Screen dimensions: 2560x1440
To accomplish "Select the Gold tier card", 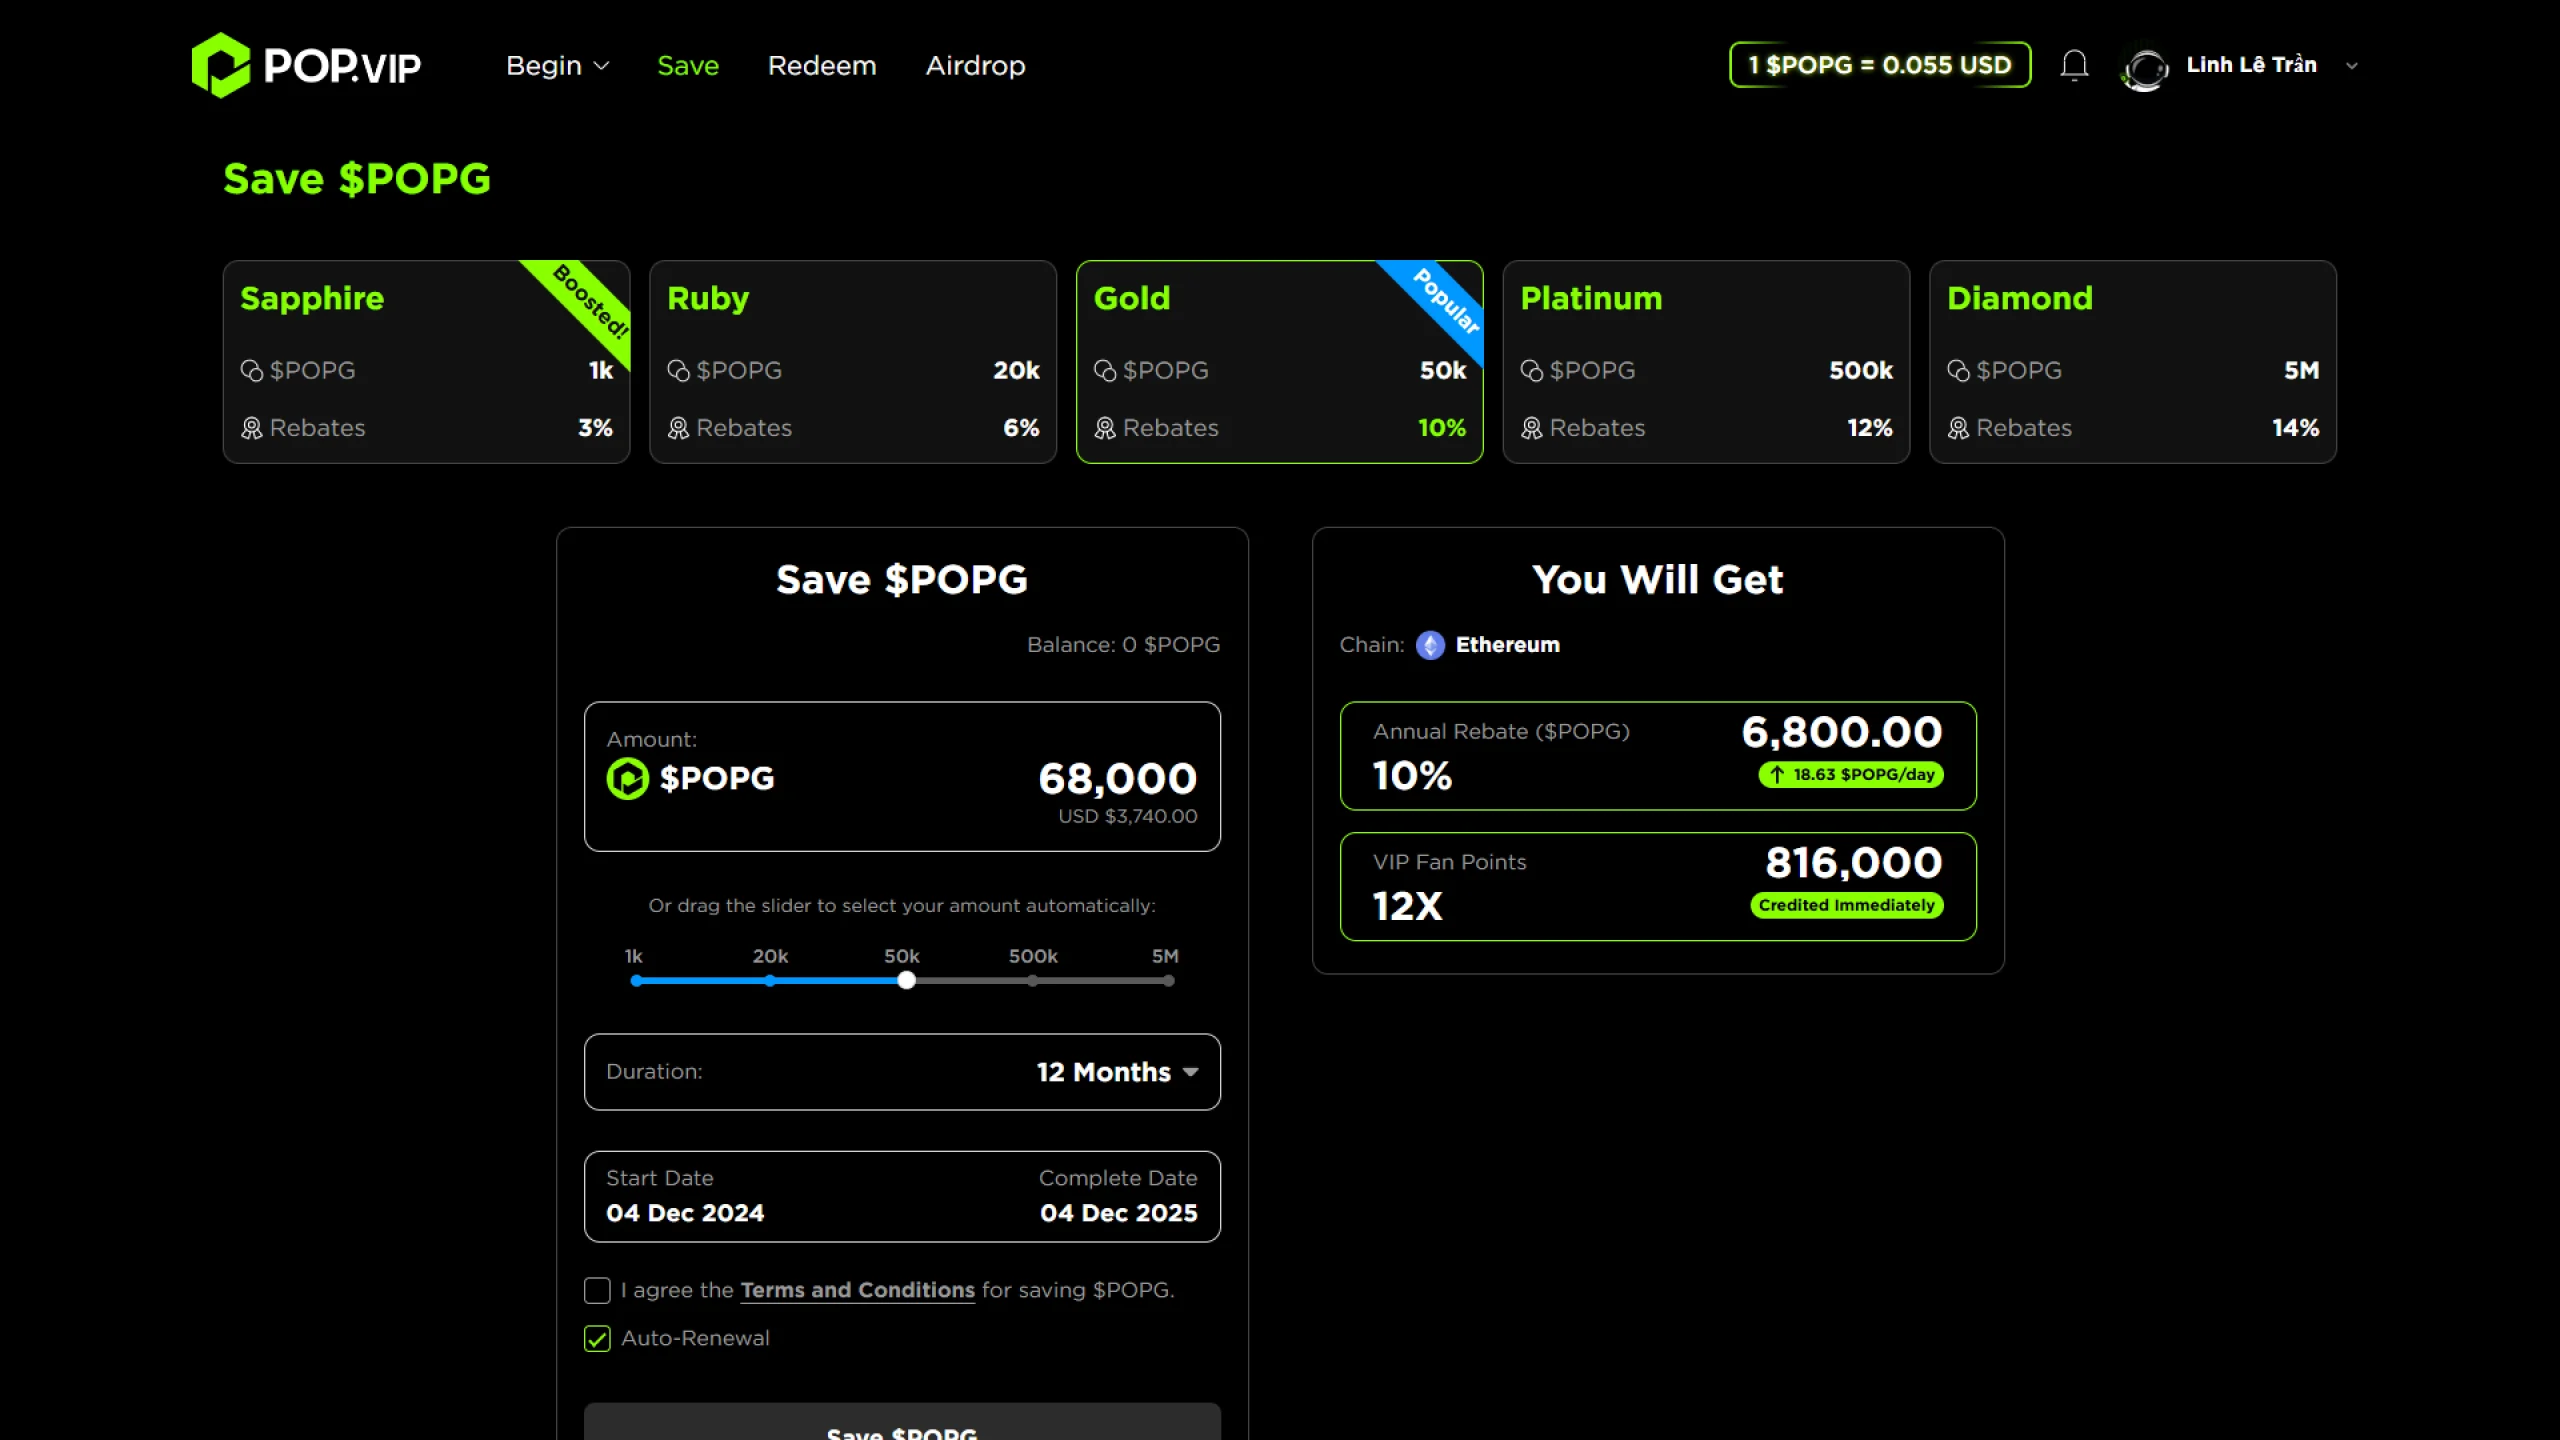I will (1279, 362).
